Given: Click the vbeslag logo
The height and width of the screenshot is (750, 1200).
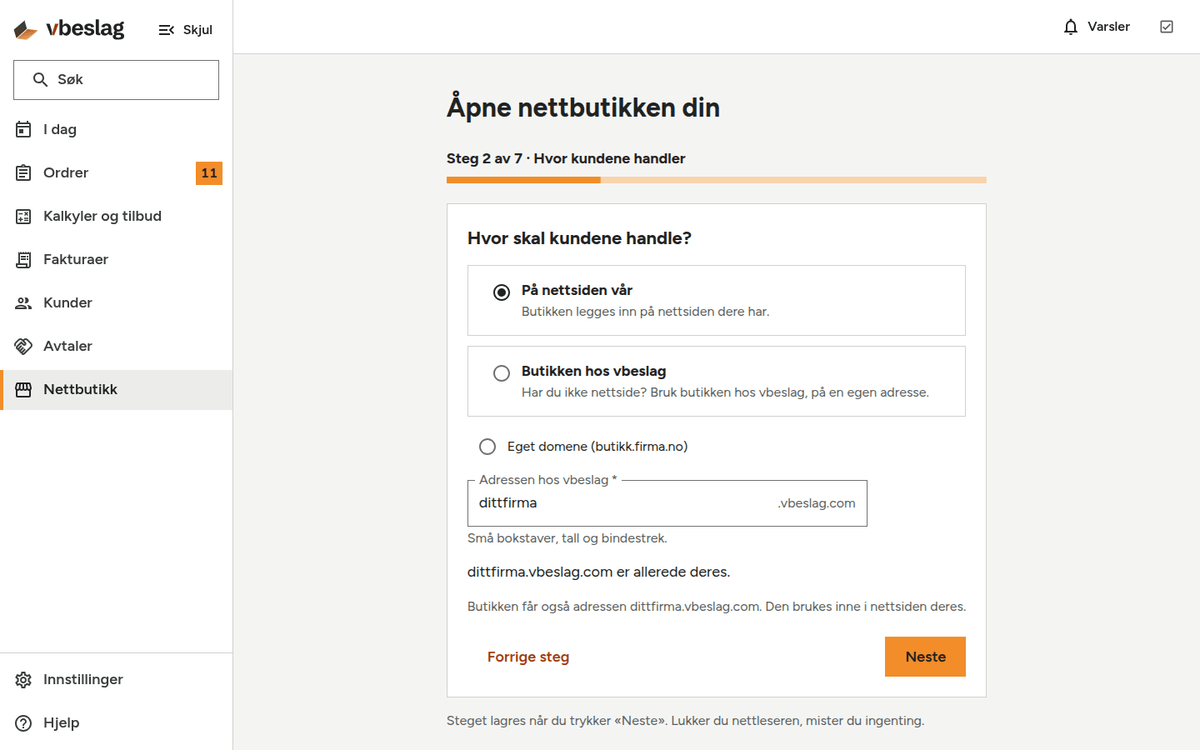Looking at the screenshot, I should pos(69,29).
